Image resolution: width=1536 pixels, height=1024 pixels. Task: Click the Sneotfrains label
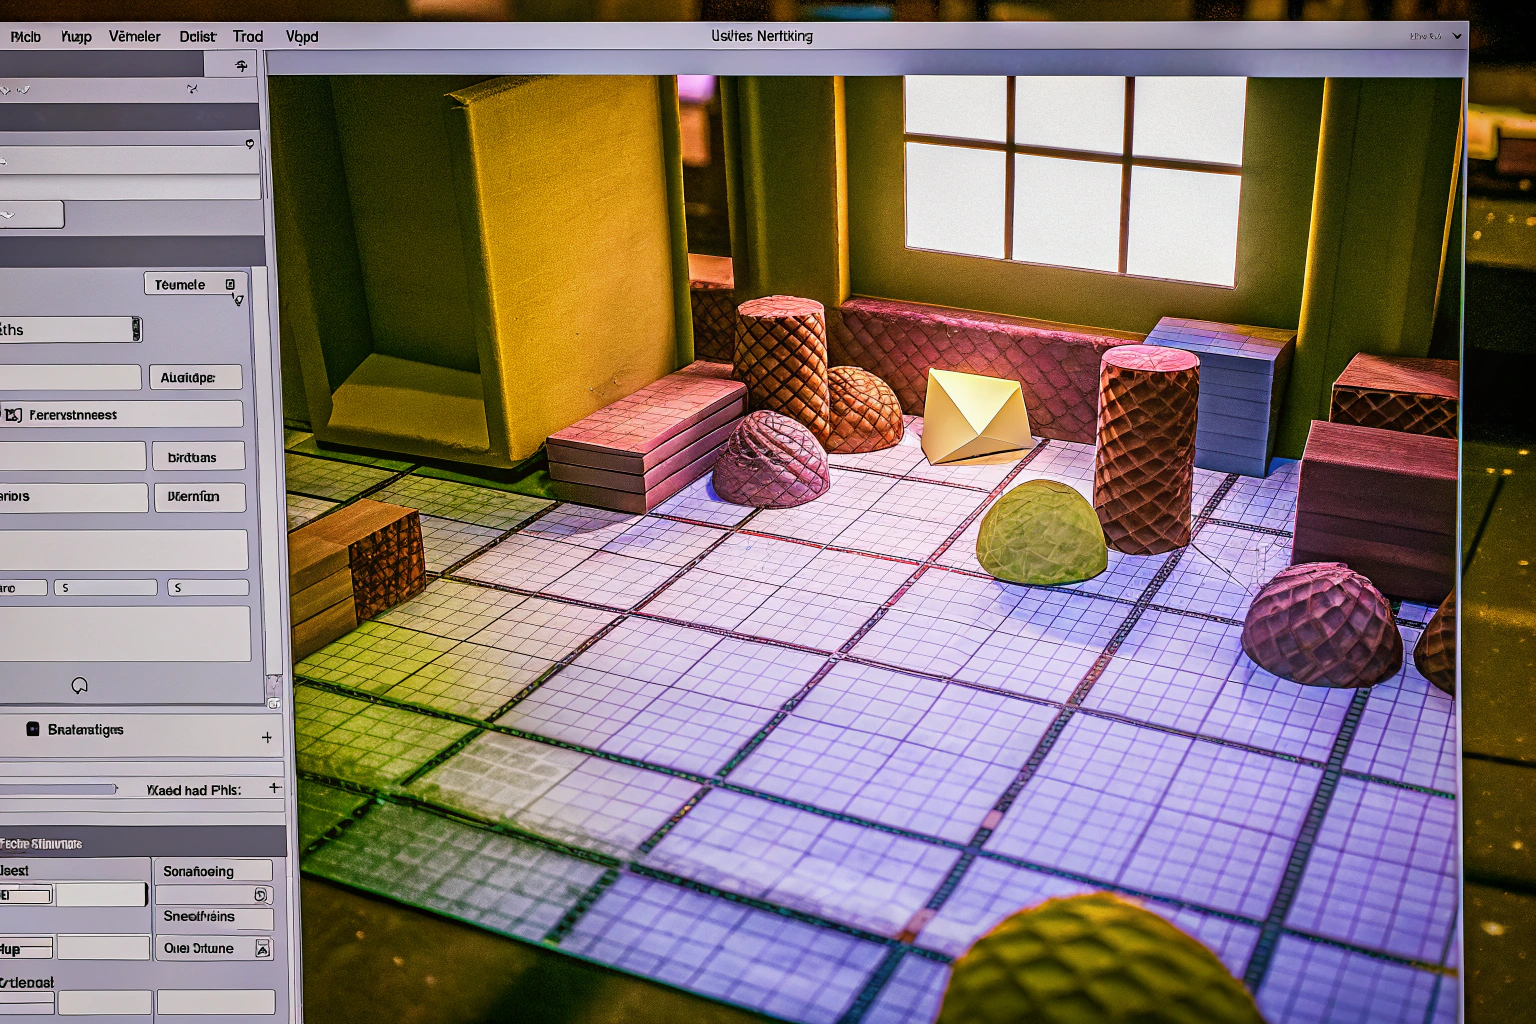[199, 917]
